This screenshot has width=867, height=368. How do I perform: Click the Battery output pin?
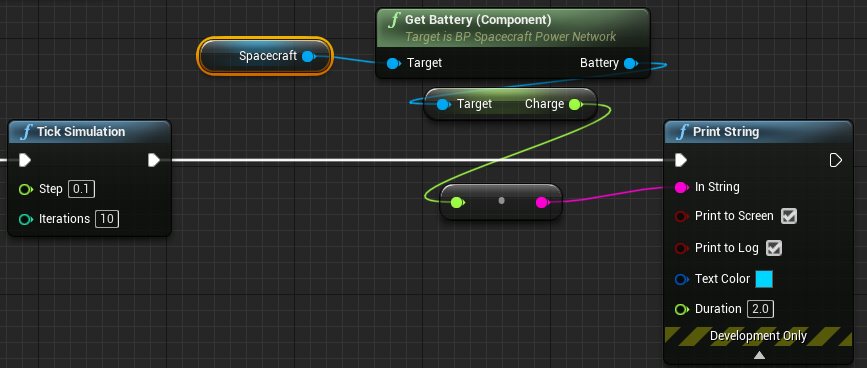point(630,64)
